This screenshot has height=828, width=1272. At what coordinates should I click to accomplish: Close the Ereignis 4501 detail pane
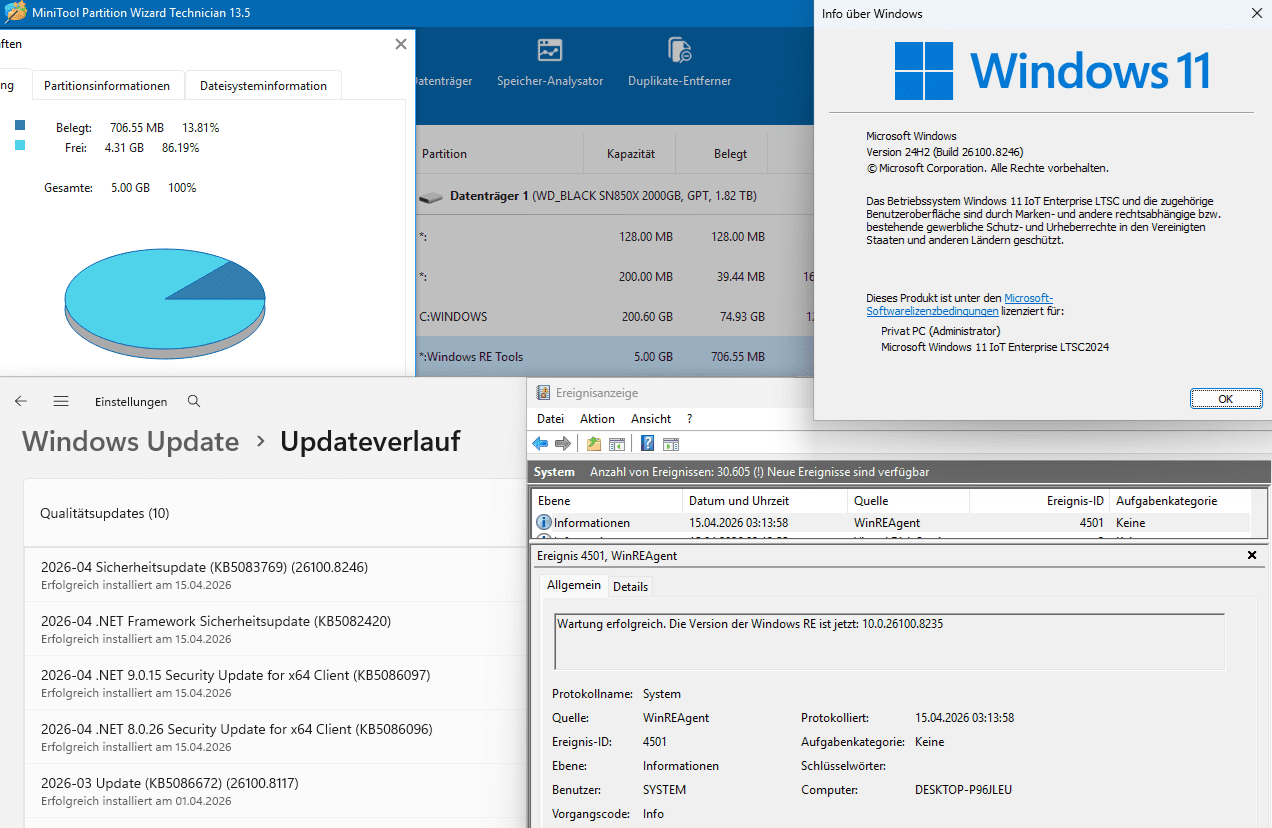pos(1252,555)
